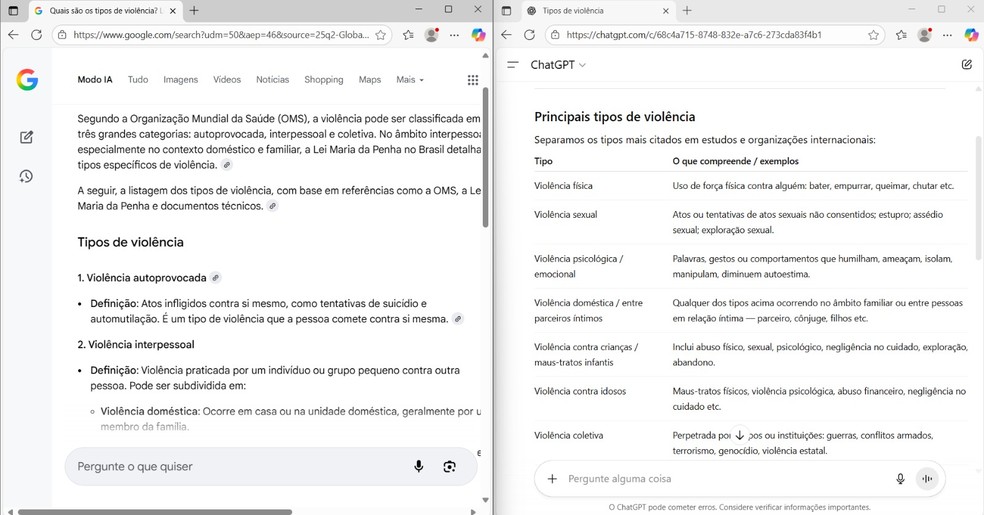Click the Google logo in left window
The image size is (984, 515).
[x=27, y=80]
